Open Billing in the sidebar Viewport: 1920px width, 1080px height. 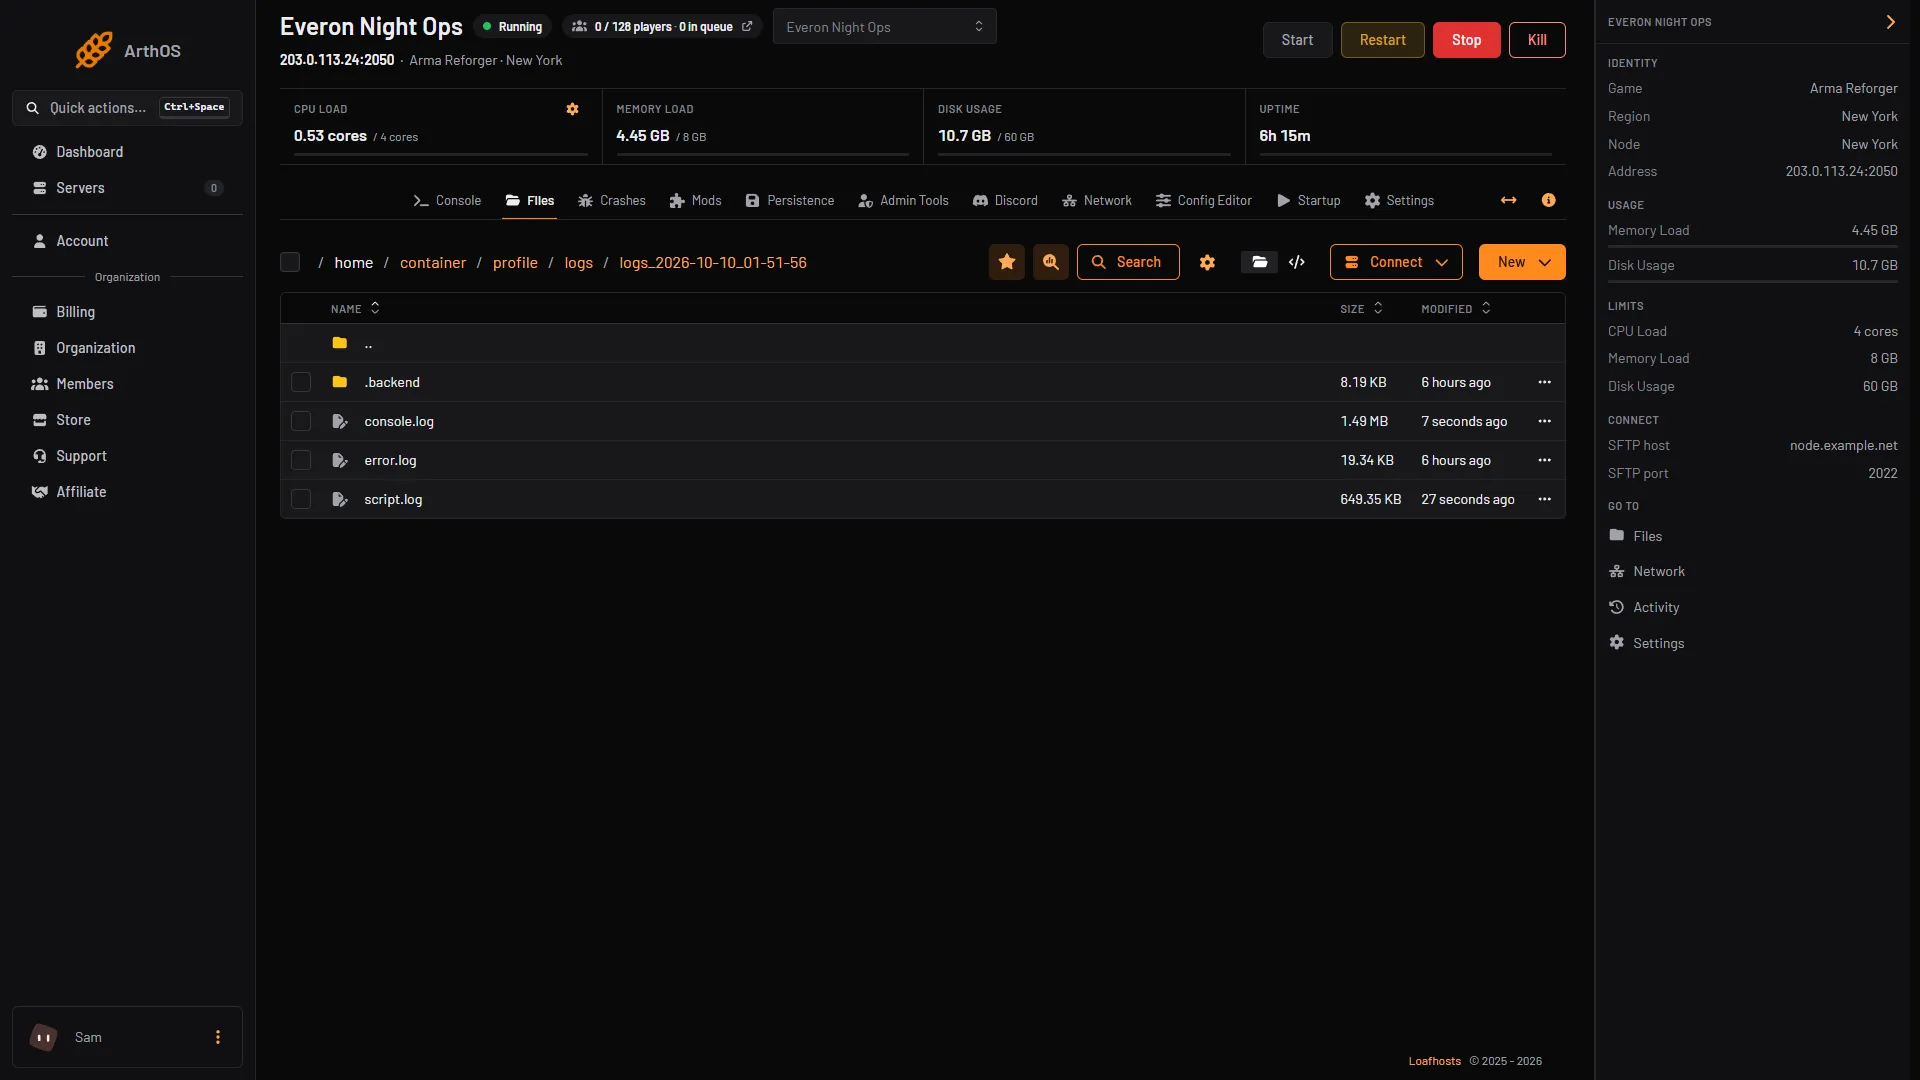point(127,312)
